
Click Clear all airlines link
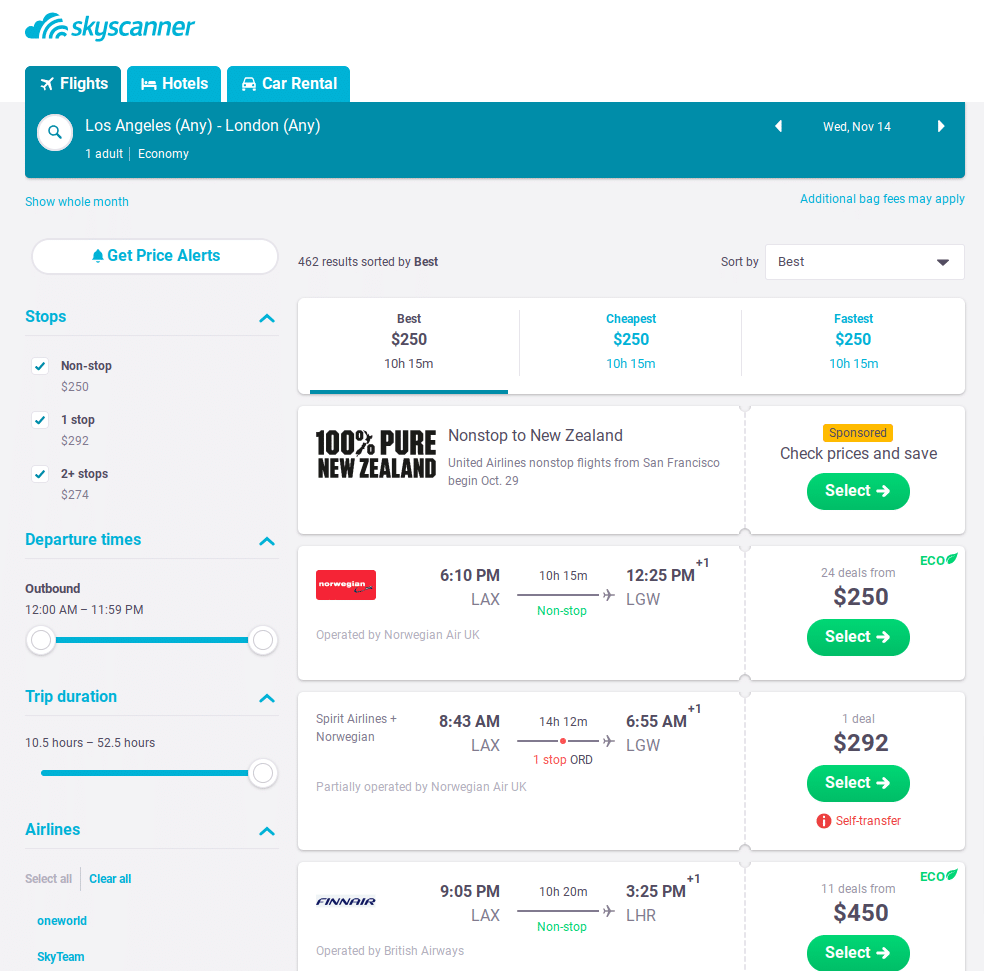coord(110,879)
